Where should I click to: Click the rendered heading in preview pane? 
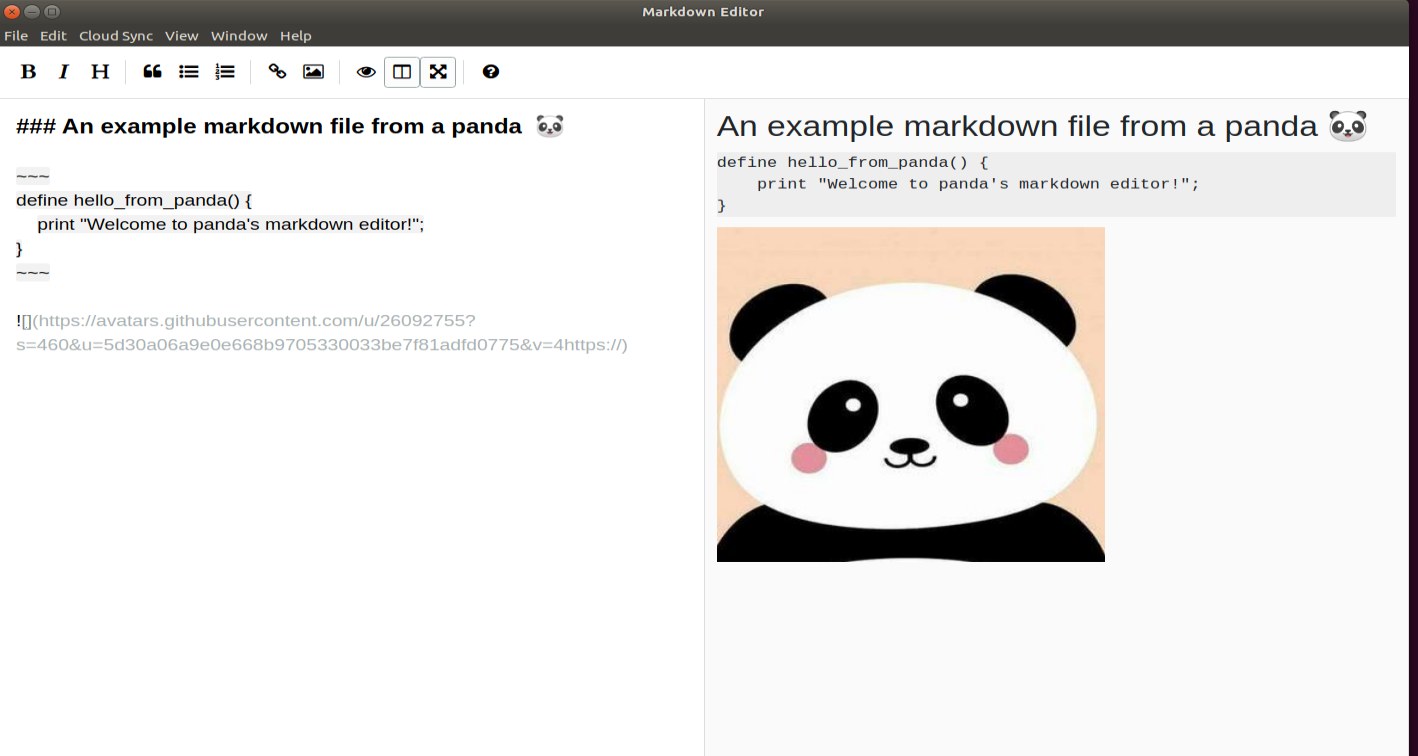click(x=1042, y=126)
